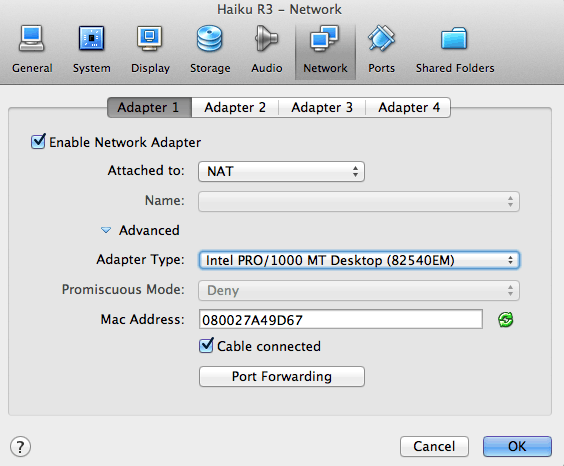Screen dimensions: 564x466
Task: Open the help question mark button
Action: (20, 447)
